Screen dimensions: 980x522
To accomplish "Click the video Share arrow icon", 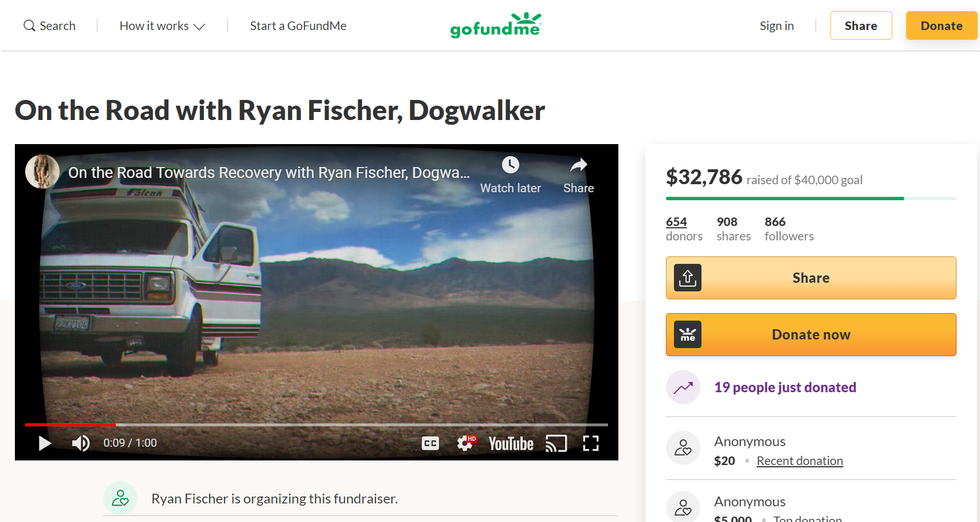I will (x=579, y=165).
